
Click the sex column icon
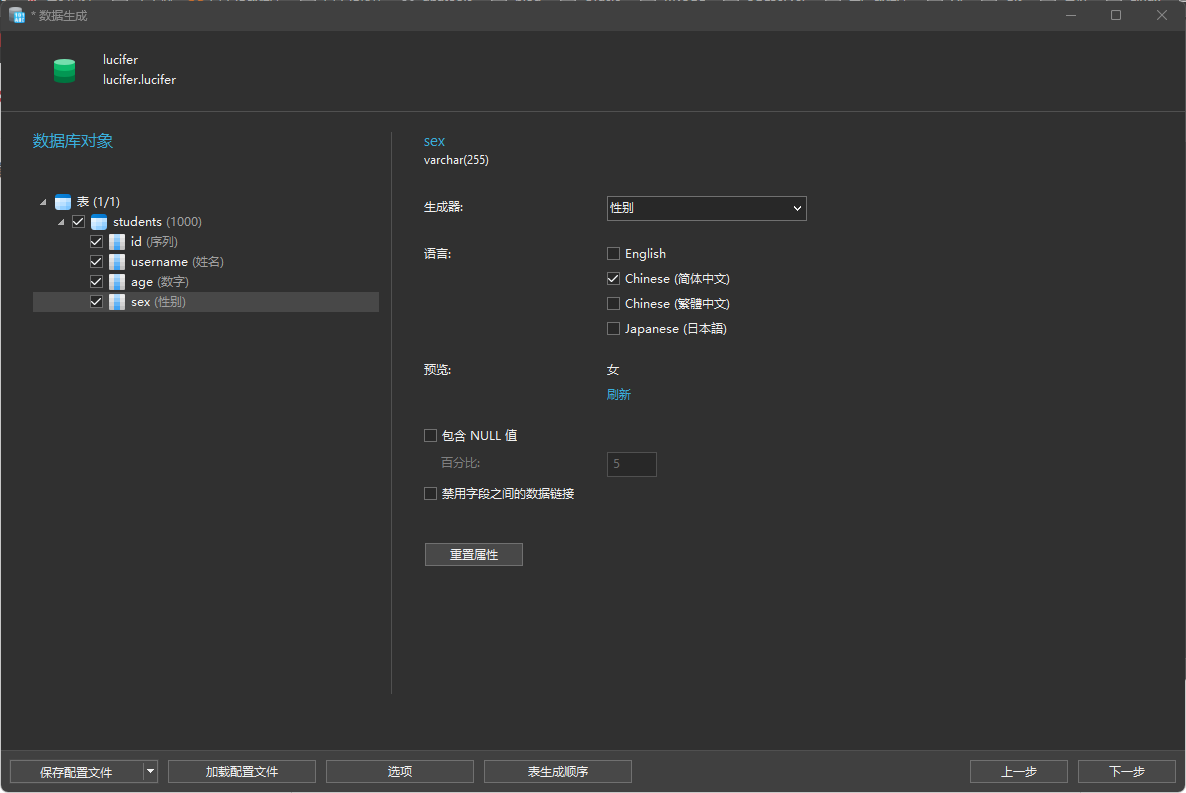coord(117,302)
